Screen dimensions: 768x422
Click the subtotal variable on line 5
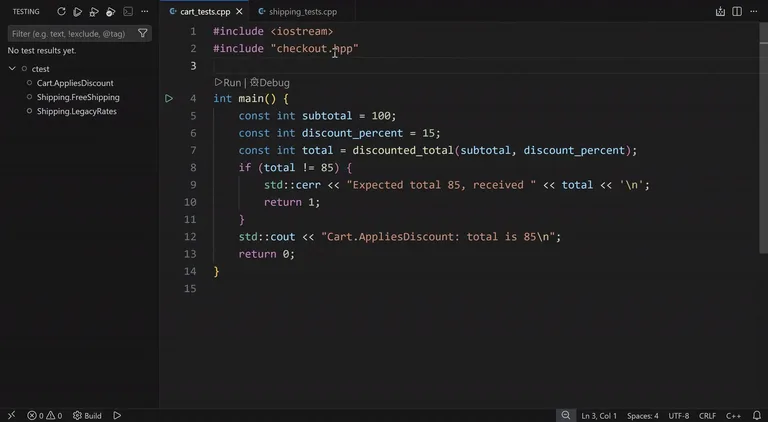tap(327, 116)
